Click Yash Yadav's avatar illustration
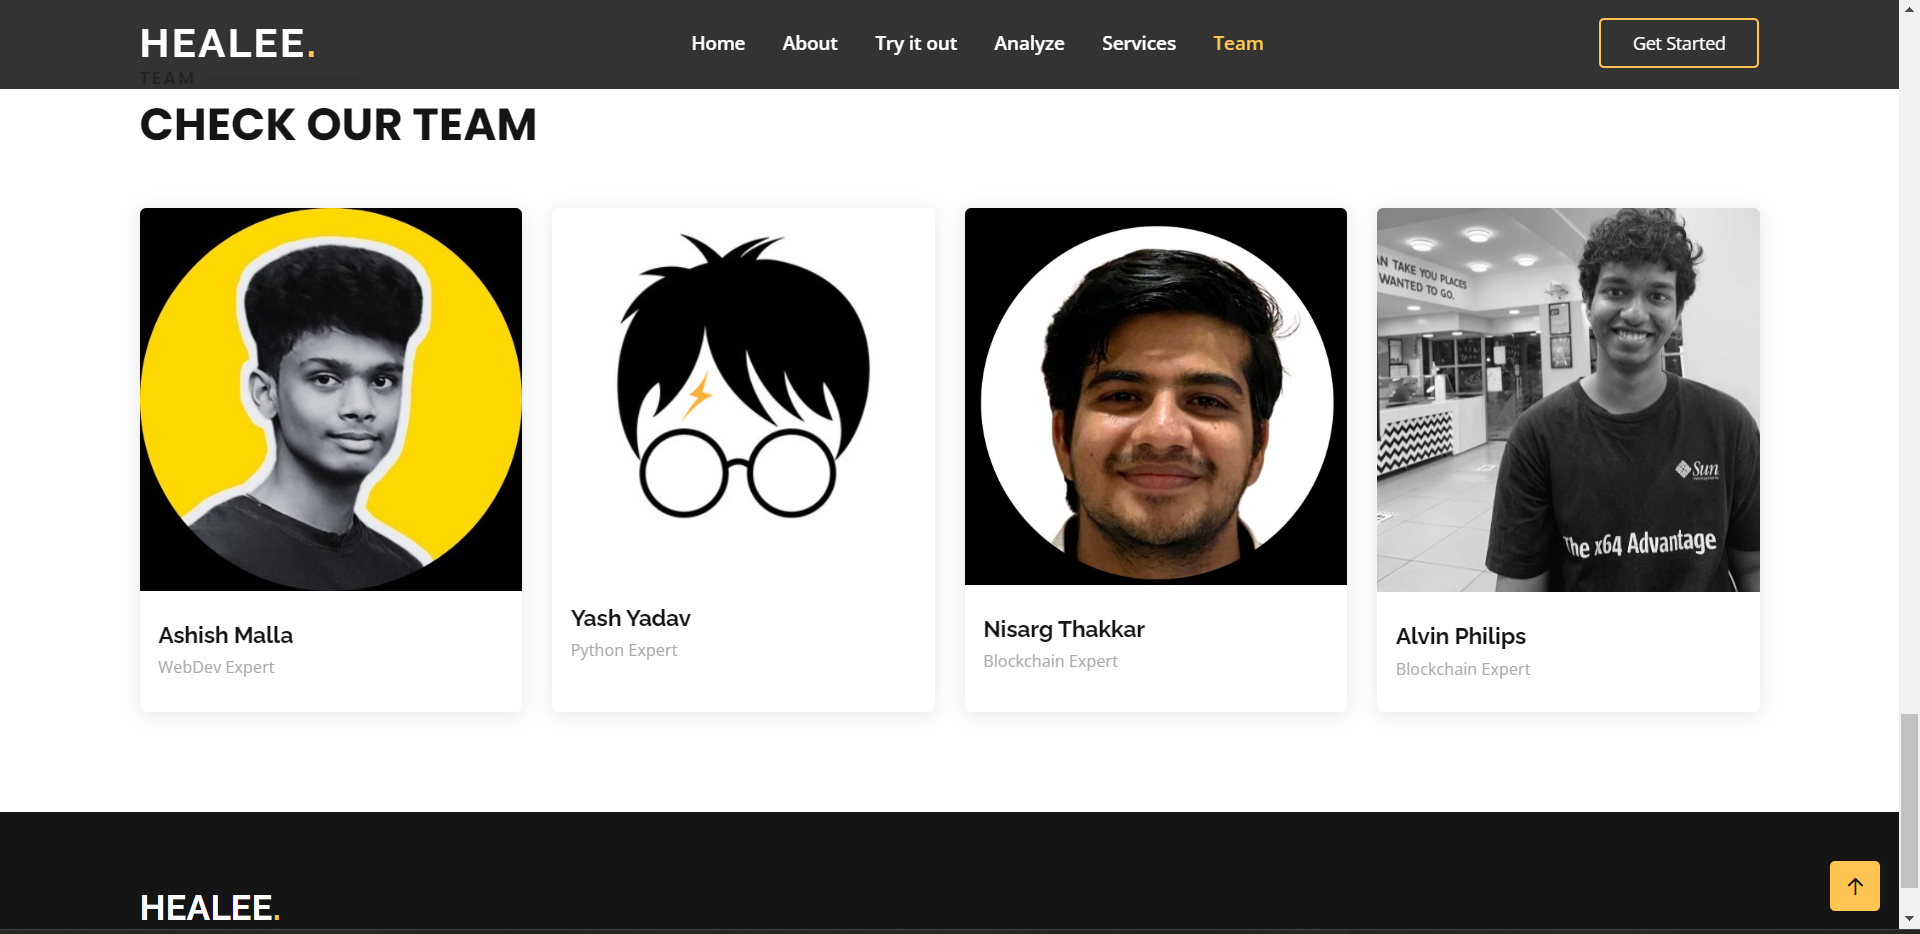Viewport: 1920px width, 934px height. 743,391
